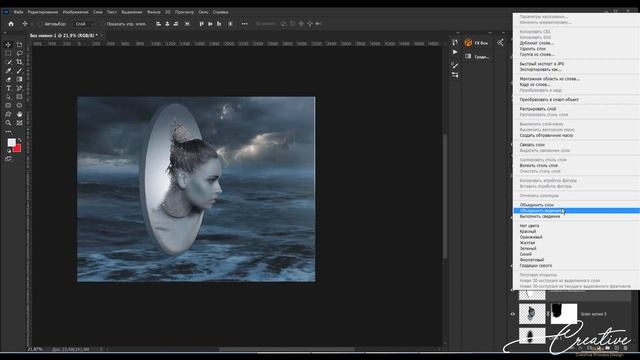Select the Rectangle shape tool
This screenshot has height=360, width=640.
coord(19,97)
